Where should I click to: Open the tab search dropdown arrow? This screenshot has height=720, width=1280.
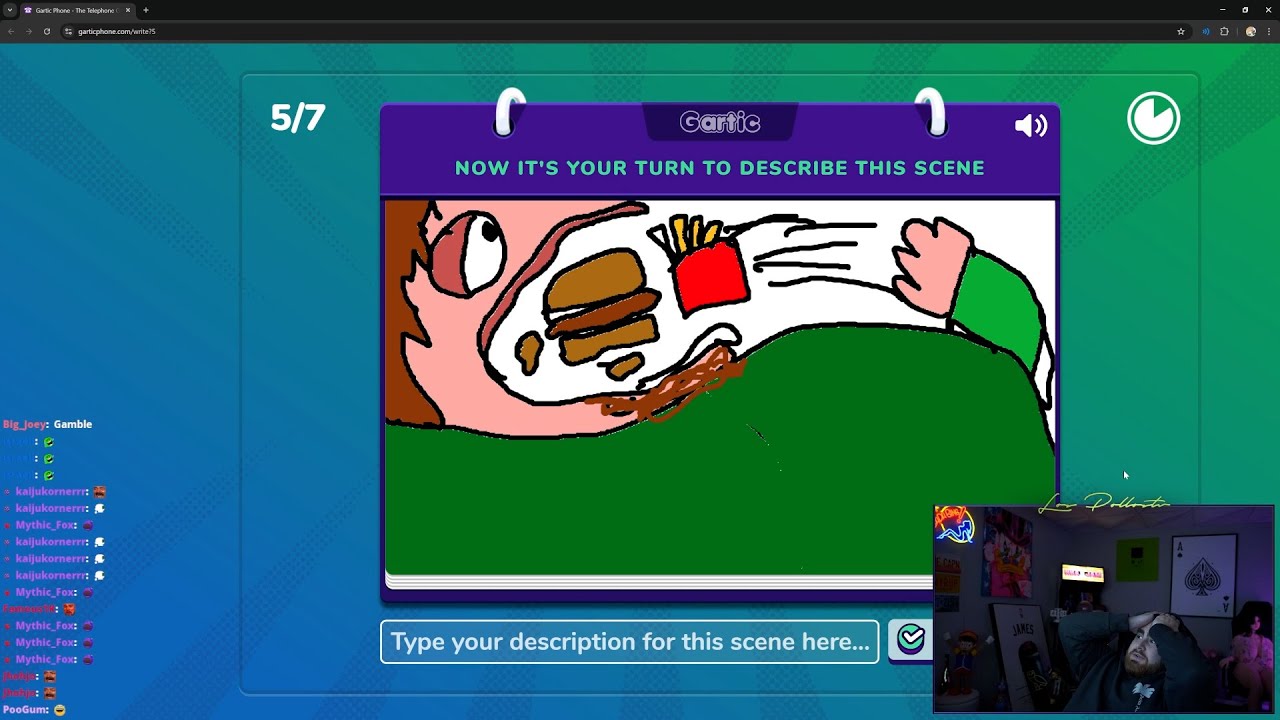point(10,10)
